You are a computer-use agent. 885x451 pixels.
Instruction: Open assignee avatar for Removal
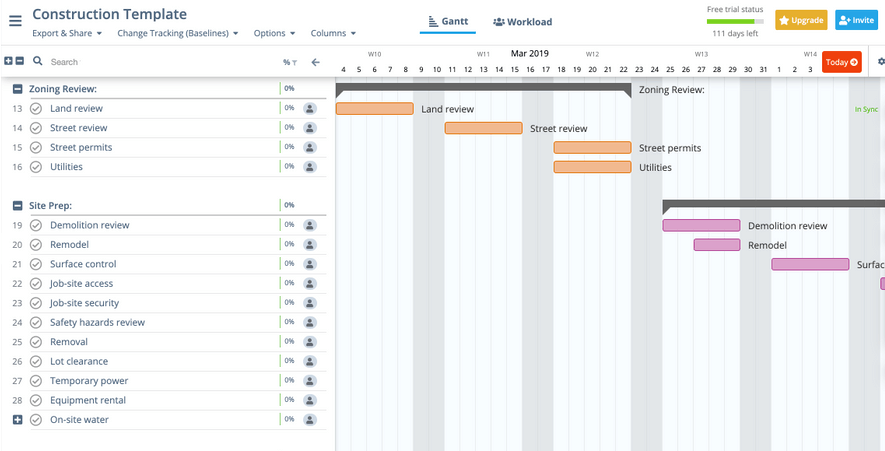tap(309, 342)
